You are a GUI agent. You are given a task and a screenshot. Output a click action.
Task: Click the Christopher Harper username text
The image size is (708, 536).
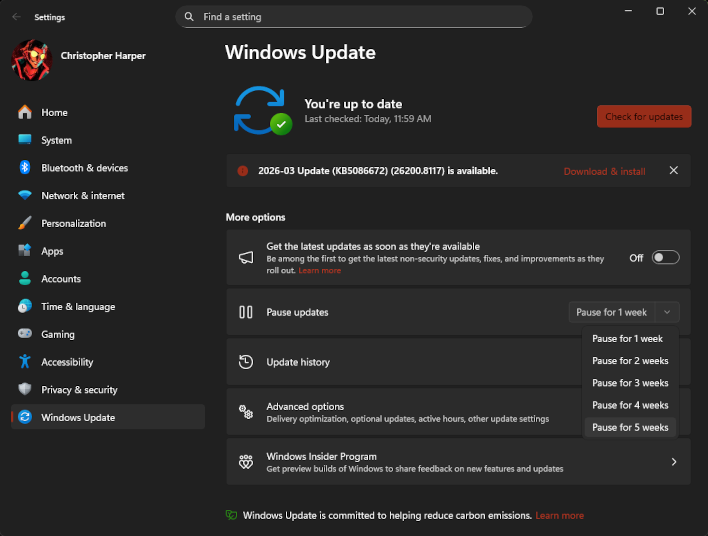click(103, 56)
